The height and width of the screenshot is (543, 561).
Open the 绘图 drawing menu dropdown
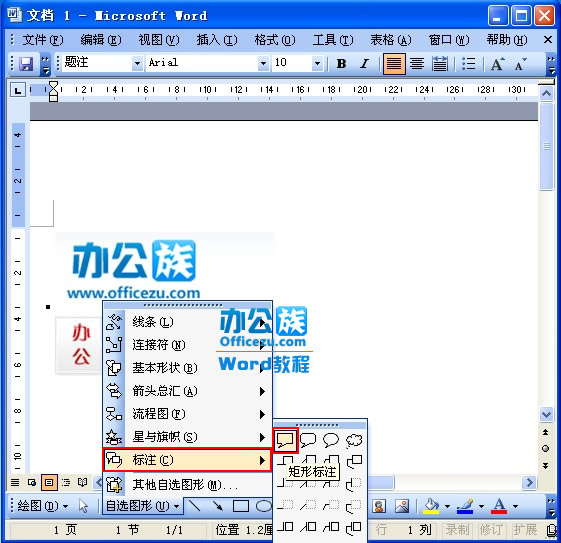43,506
